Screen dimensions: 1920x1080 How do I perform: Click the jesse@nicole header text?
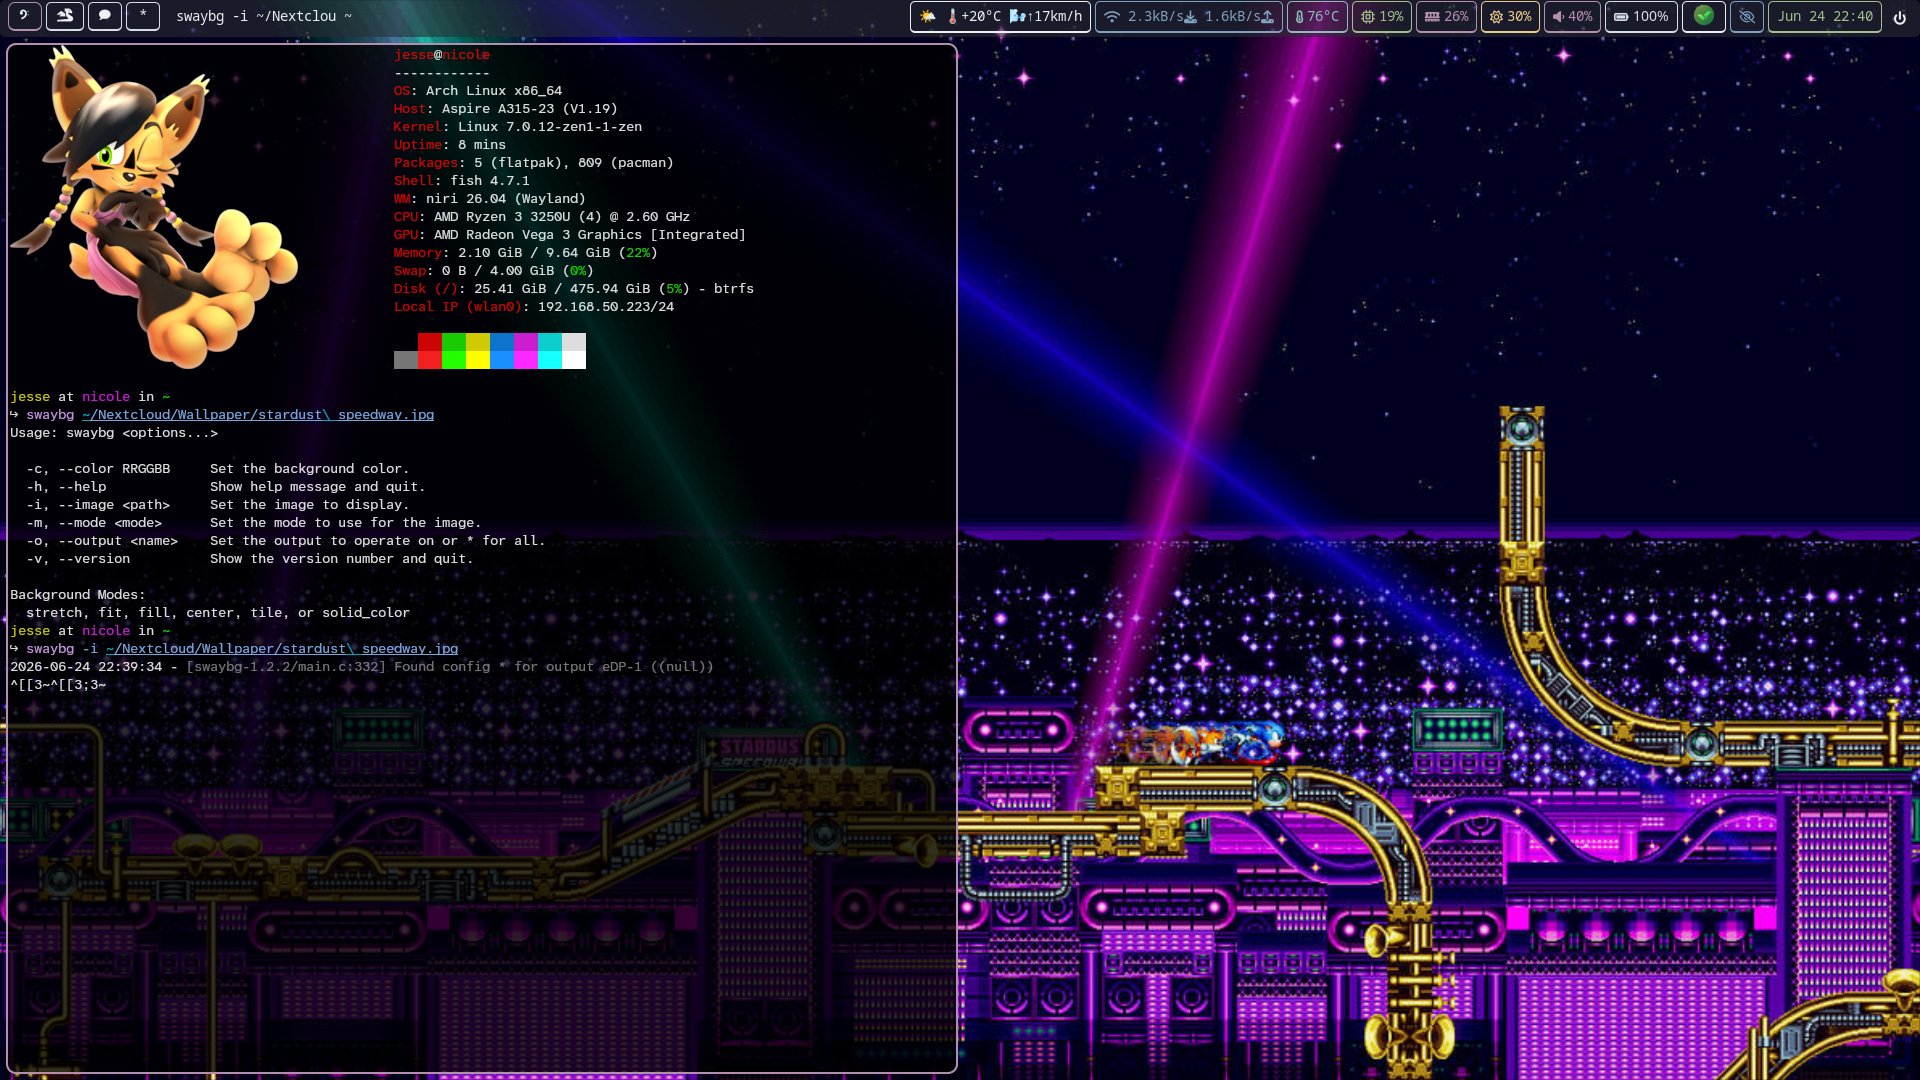(x=442, y=55)
